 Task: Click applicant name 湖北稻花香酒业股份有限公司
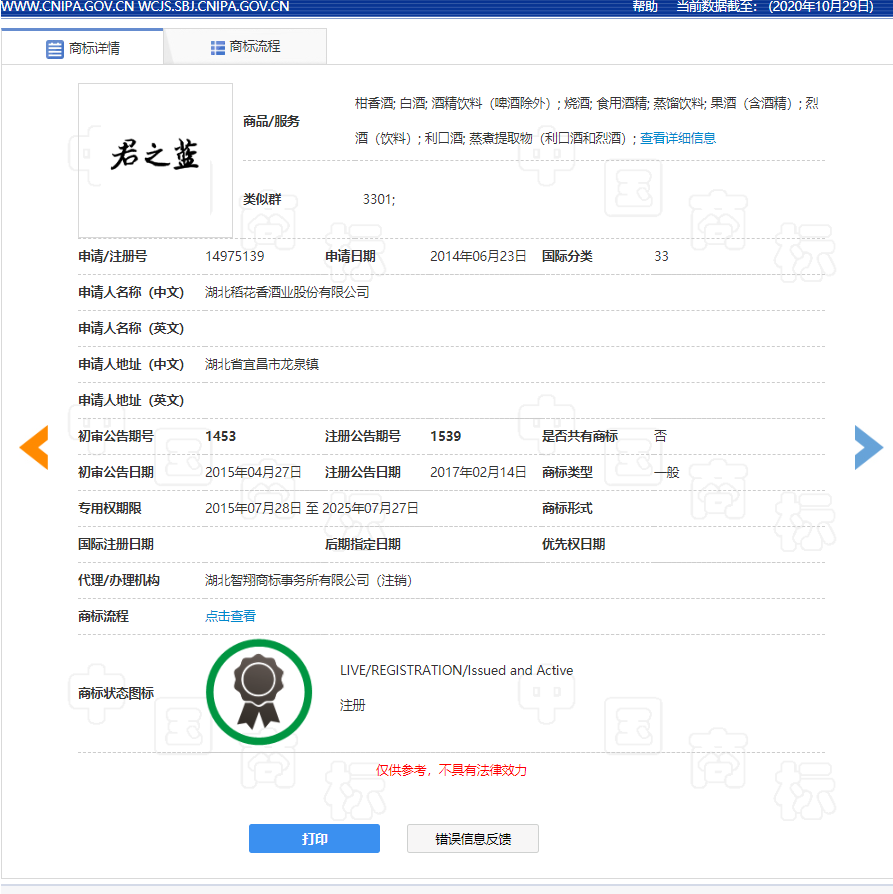coord(287,292)
